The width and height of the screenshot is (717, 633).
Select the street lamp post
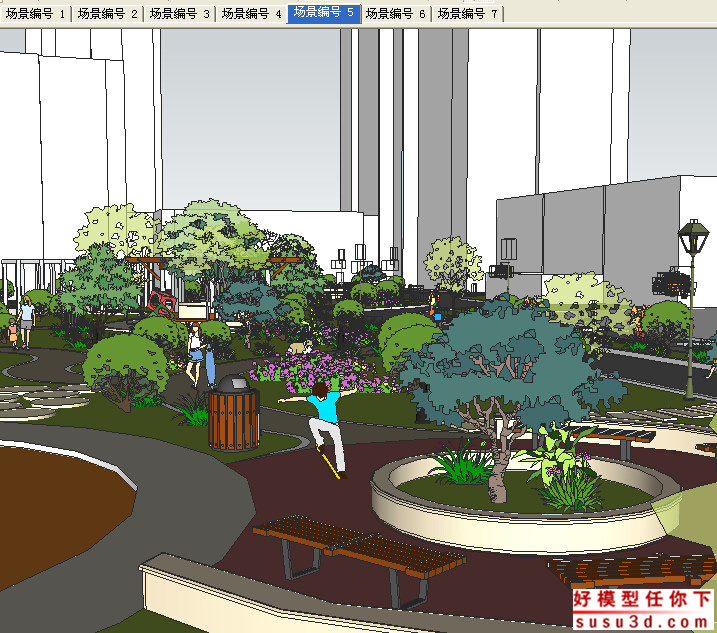(692, 310)
